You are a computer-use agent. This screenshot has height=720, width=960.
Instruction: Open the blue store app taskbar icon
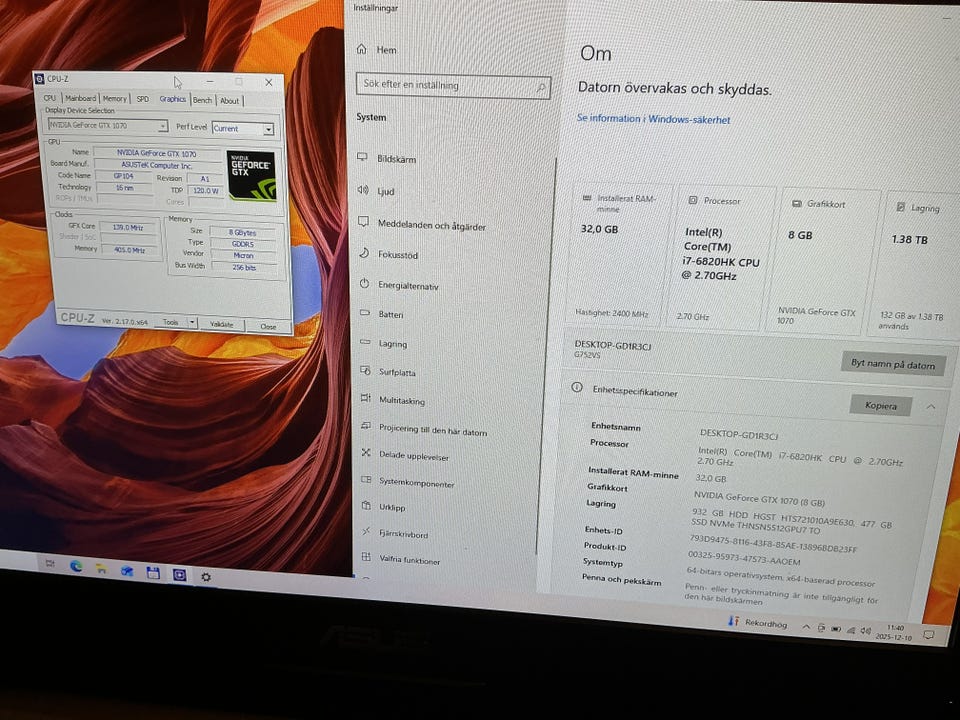click(x=127, y=571)
